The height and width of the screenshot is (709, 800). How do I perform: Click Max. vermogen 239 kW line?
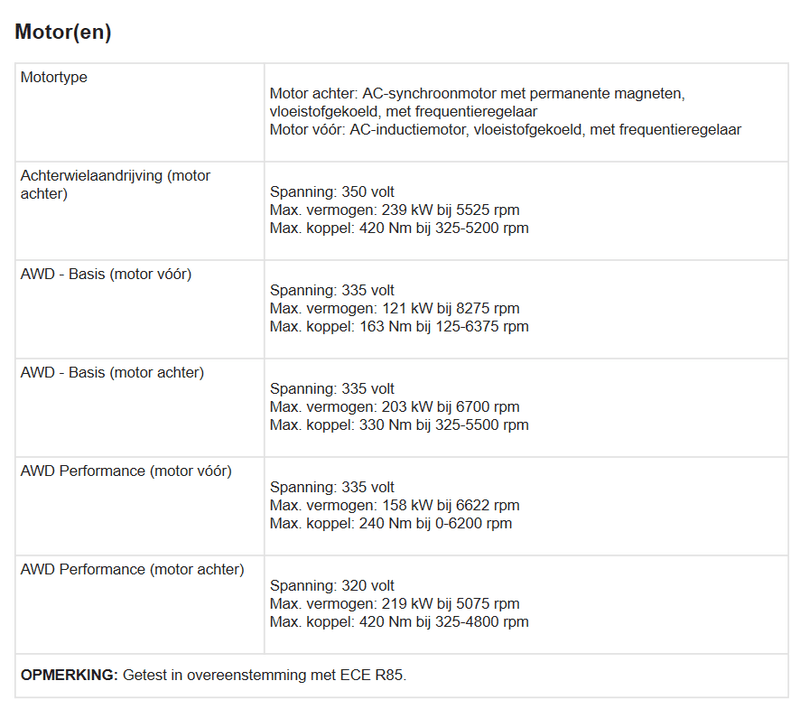[394, 210]
